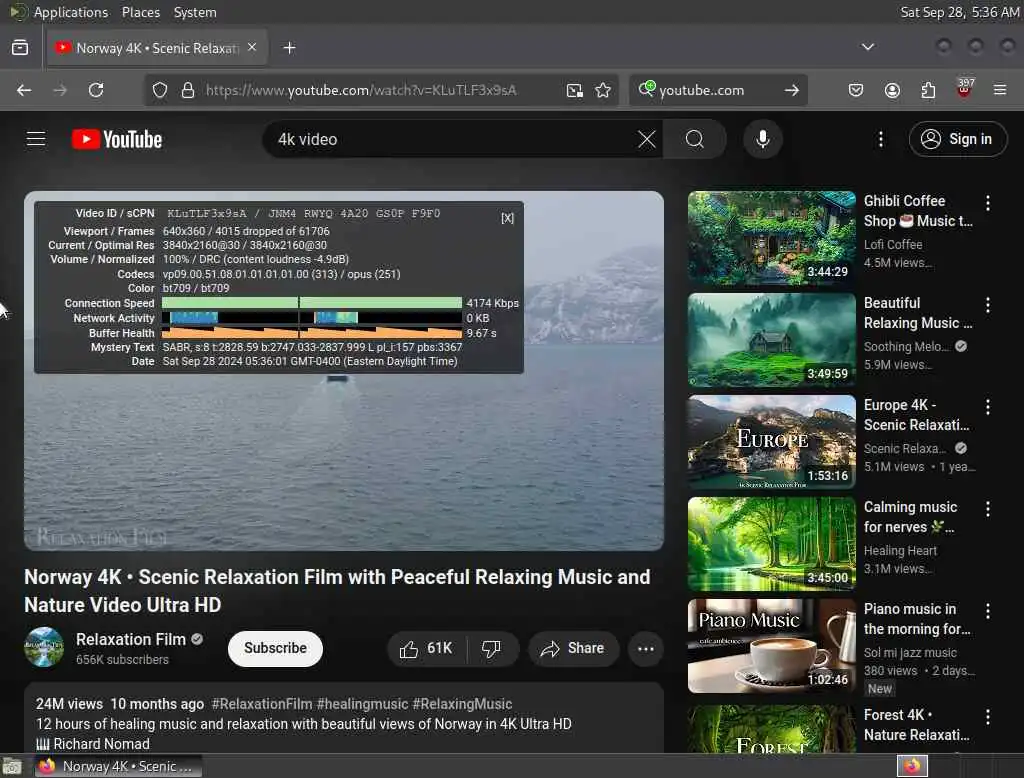The height and width of the screenshot is (778, 1024).
Task: Play Calming music for nerves thumbnail
Action: (771, 543)
